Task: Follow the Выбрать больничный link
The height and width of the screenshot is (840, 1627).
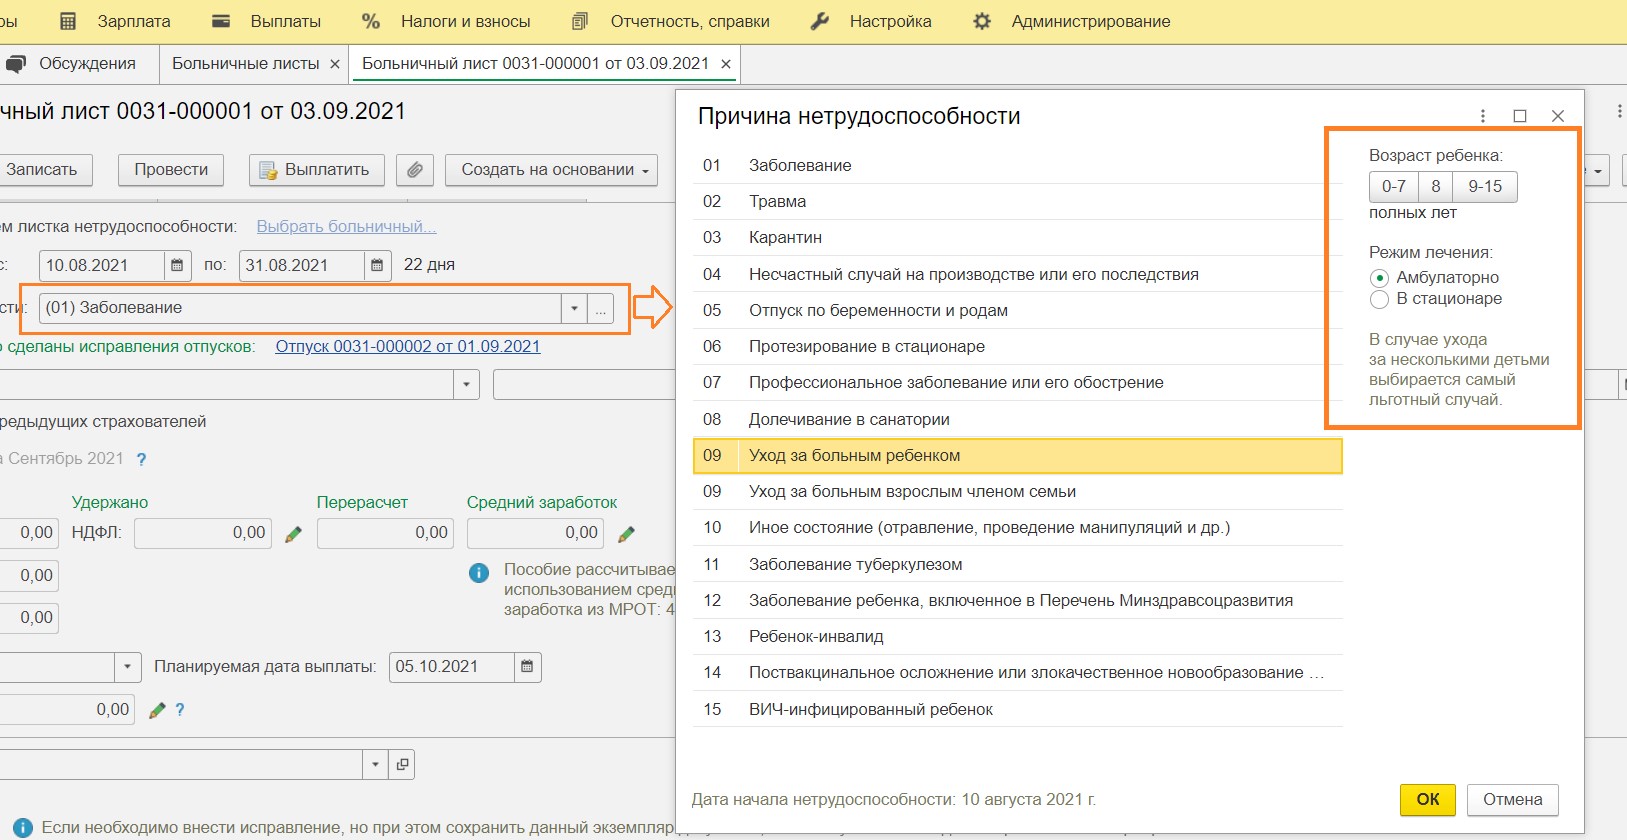Action: [x=346, y=227]
